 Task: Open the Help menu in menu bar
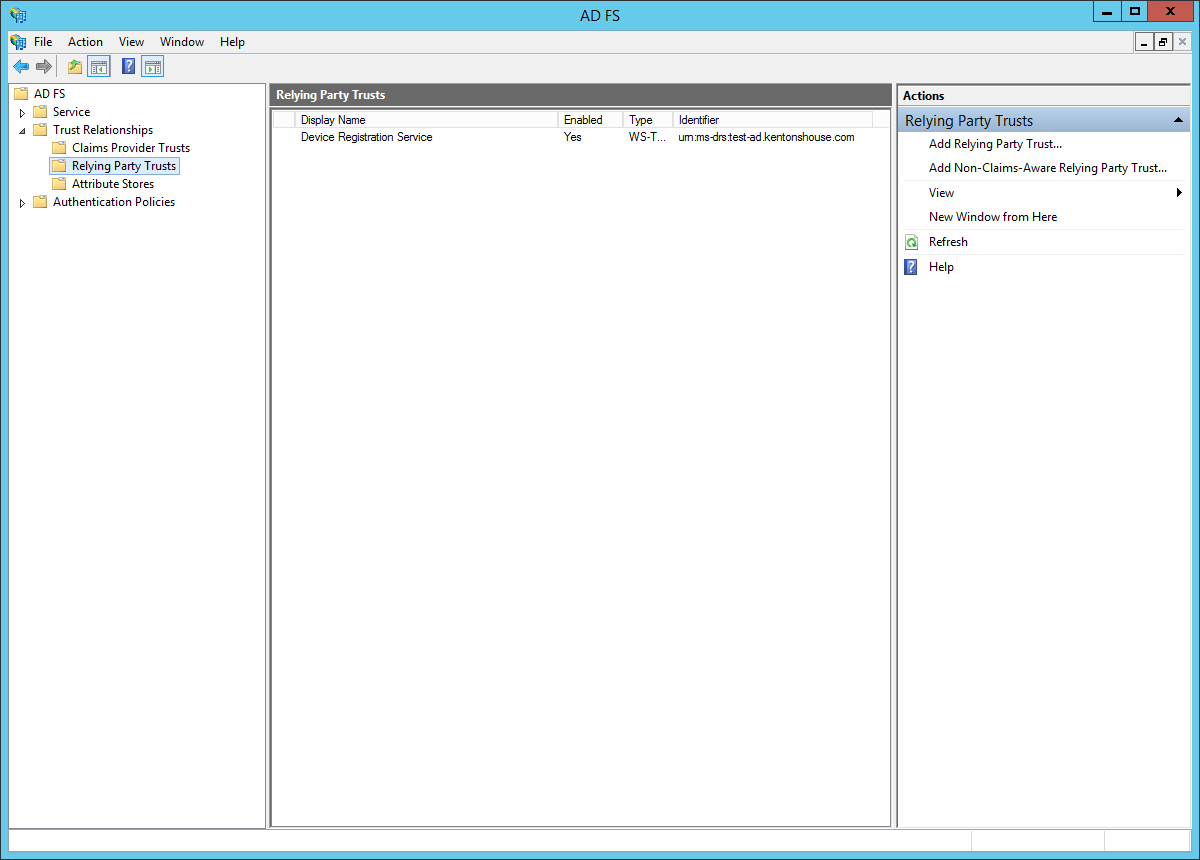(x=232, y=42)
